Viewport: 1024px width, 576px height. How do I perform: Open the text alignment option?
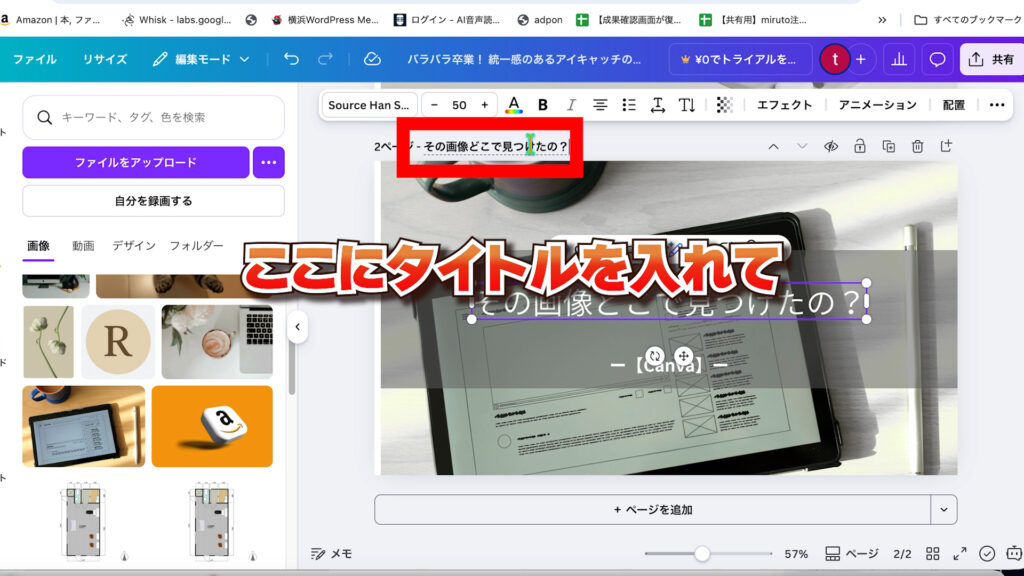[x=600, y=105]
